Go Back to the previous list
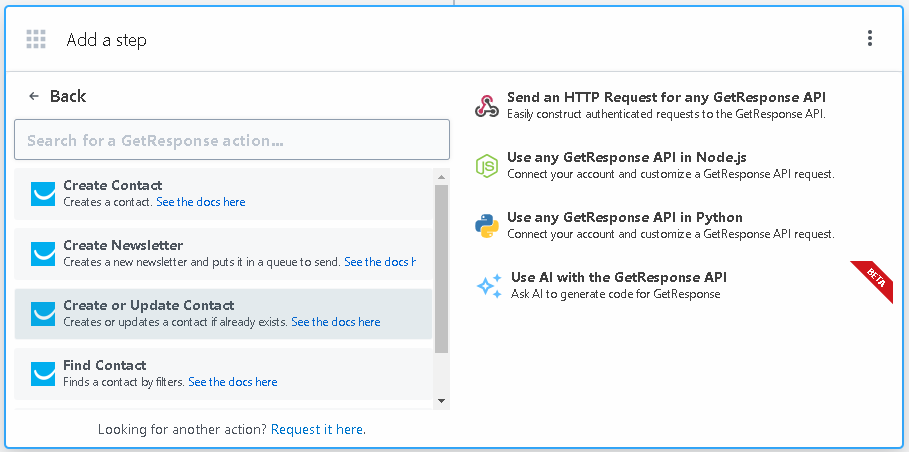This screenshot has height=452, width=909. pyautogui.click(x=57, y=96)
